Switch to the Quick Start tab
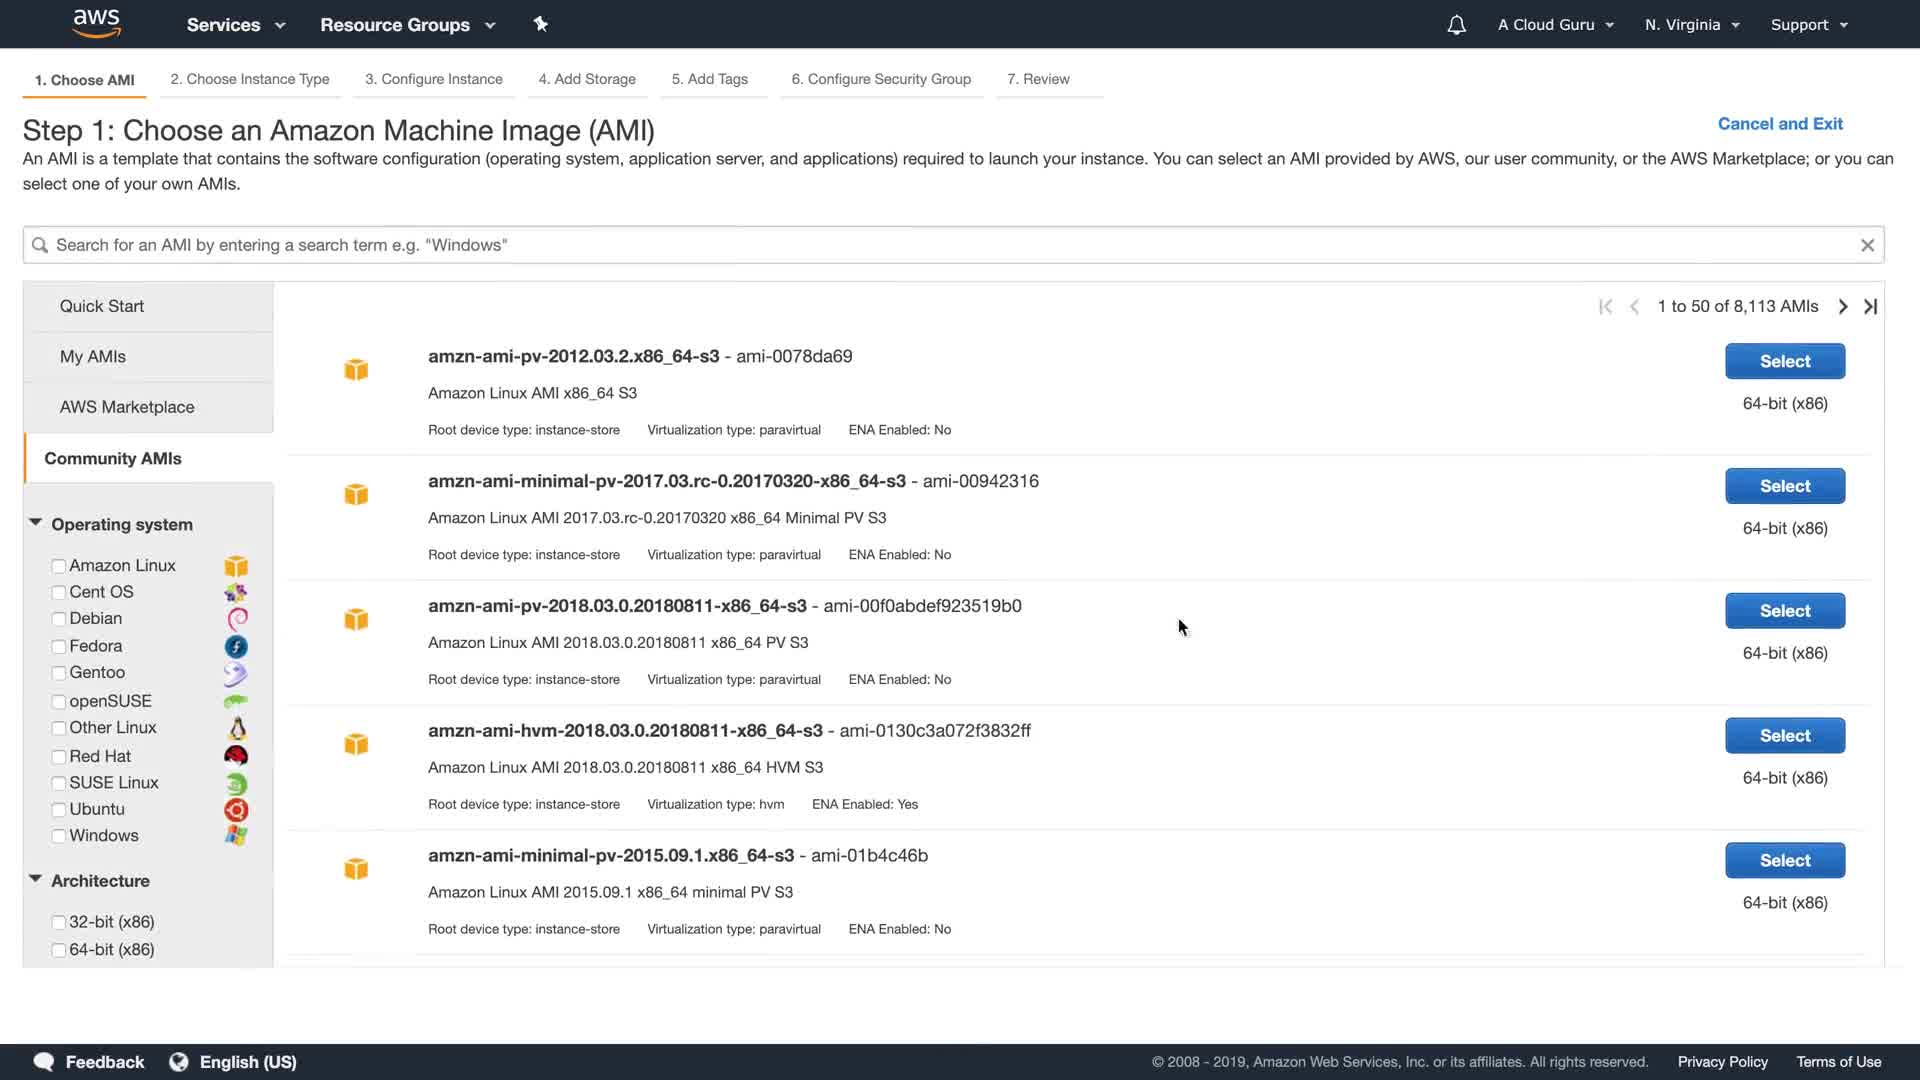 102,306
